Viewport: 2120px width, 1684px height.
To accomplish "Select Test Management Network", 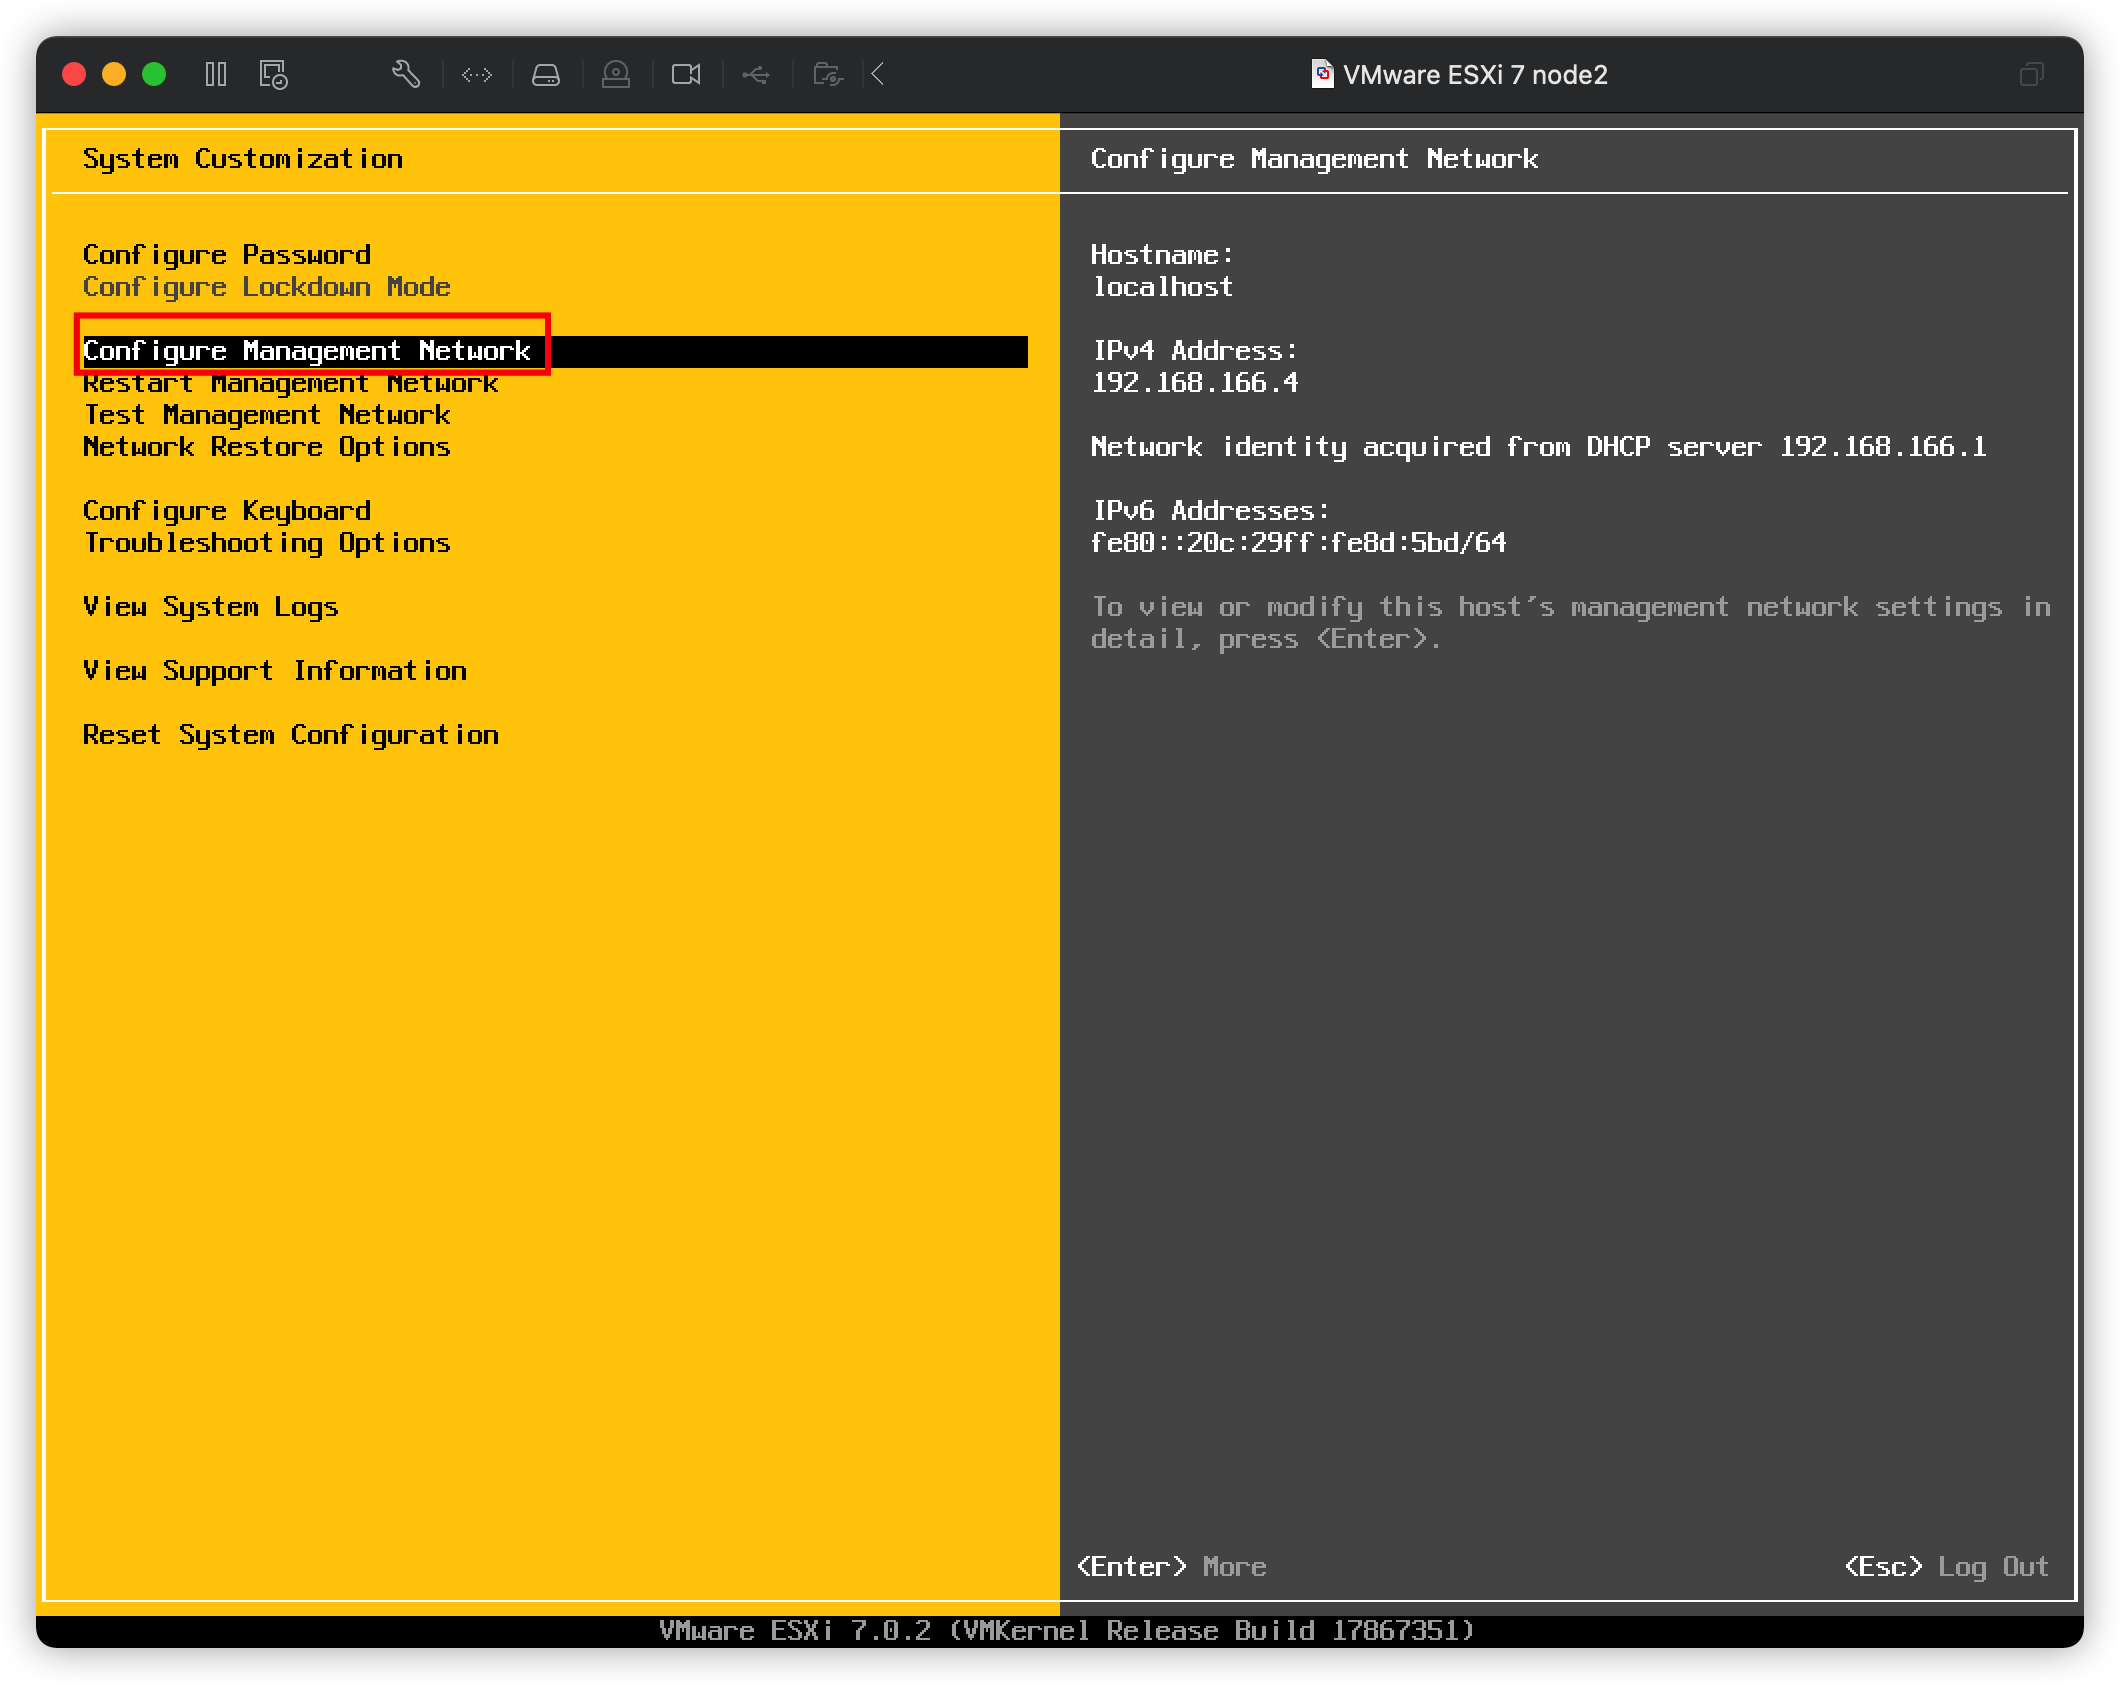I will click(266, 415).
